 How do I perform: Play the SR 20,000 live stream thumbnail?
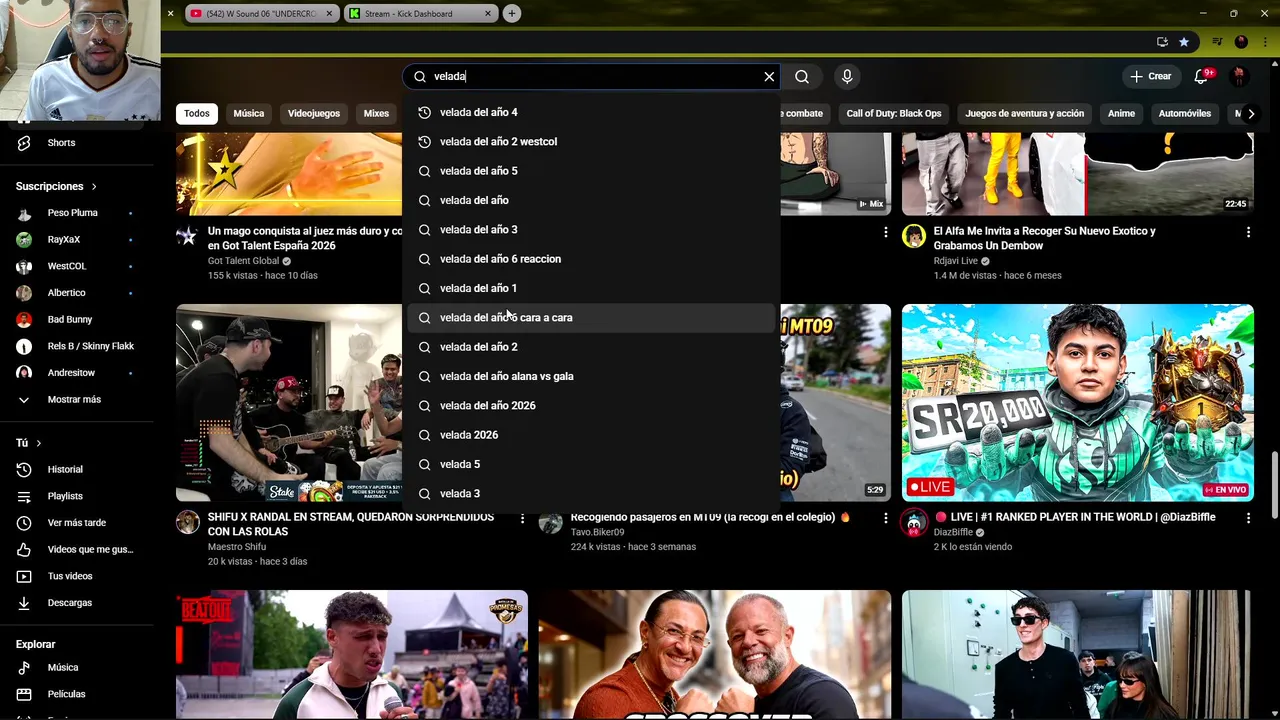coord(1077,402)
